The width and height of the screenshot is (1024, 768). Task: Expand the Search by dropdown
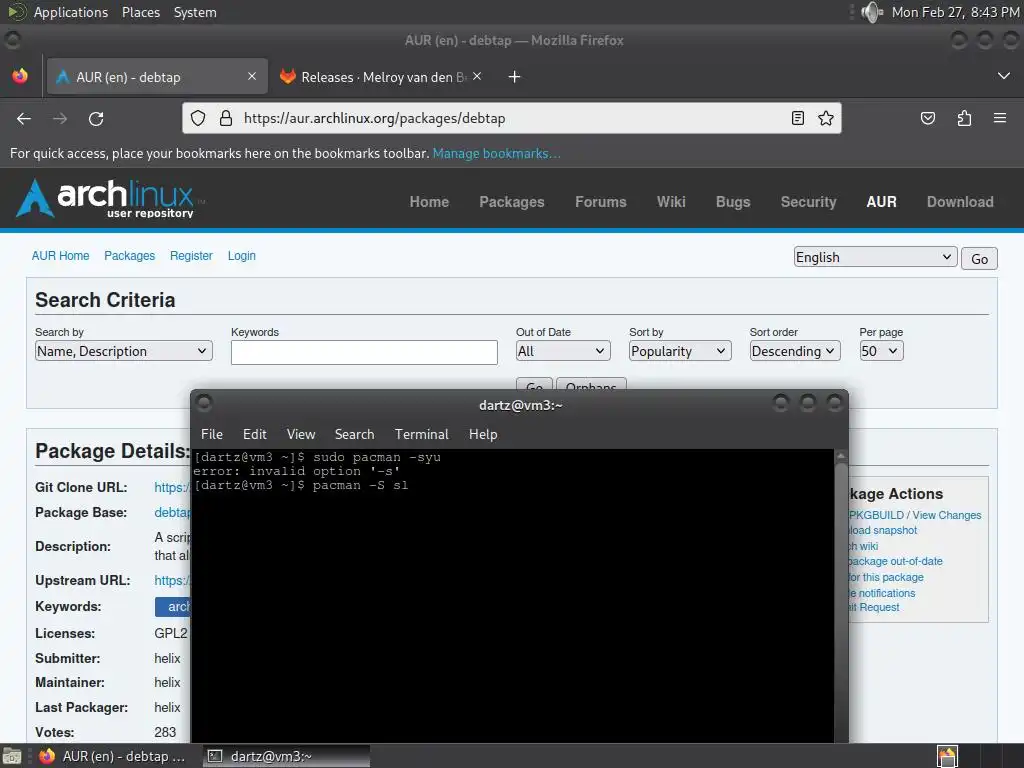pos(124,351)
